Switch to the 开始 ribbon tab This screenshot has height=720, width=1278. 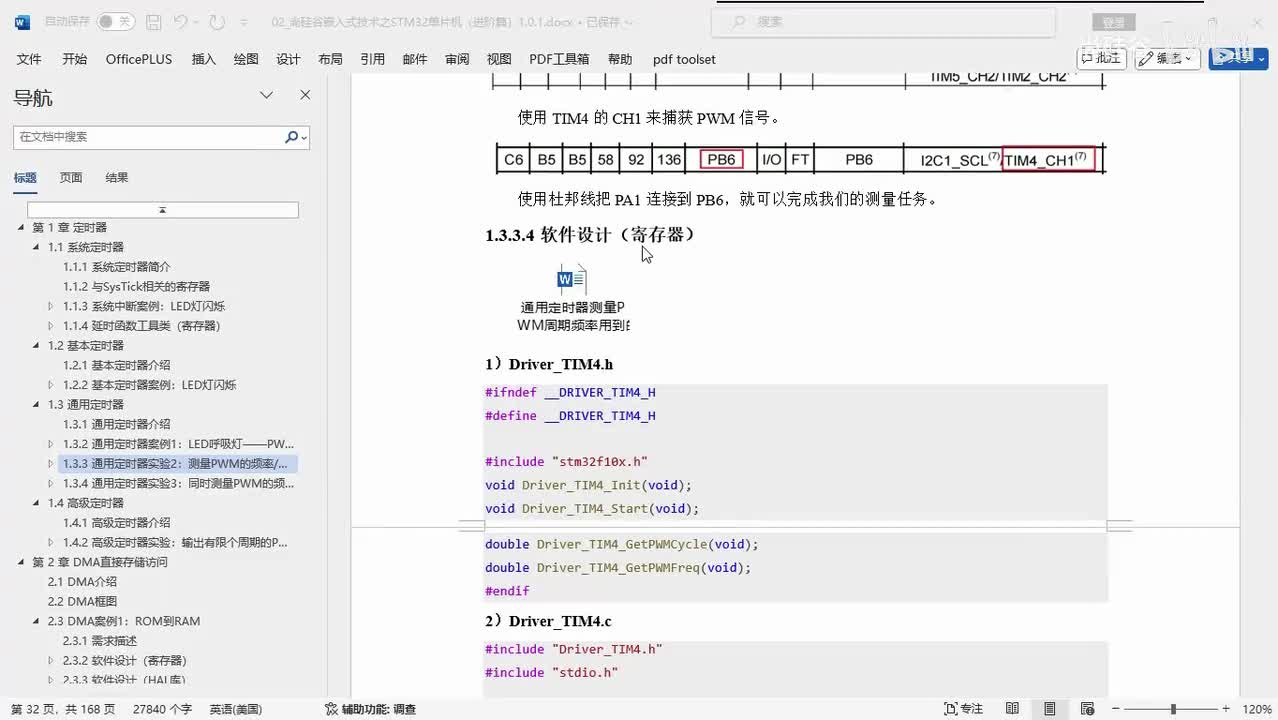tap(75, 59)
